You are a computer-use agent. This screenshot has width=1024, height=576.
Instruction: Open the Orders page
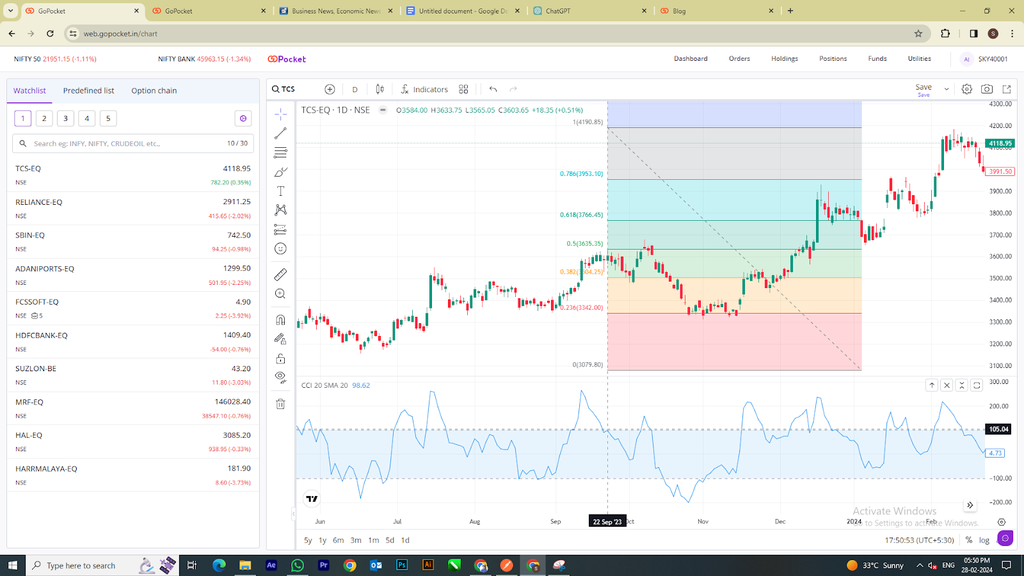[x=739, y=59]
